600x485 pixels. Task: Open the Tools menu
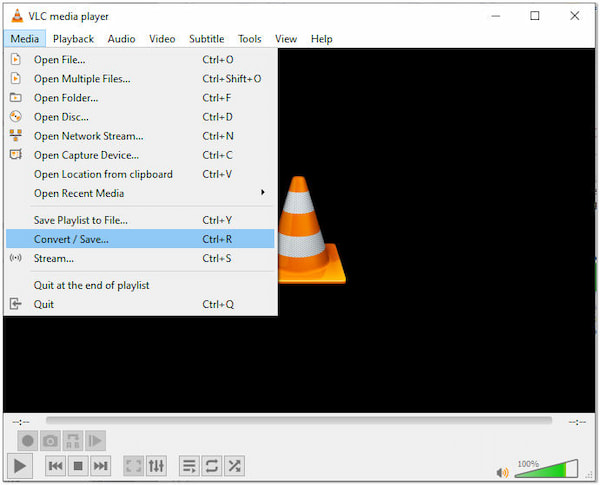(x=249, y=39)
